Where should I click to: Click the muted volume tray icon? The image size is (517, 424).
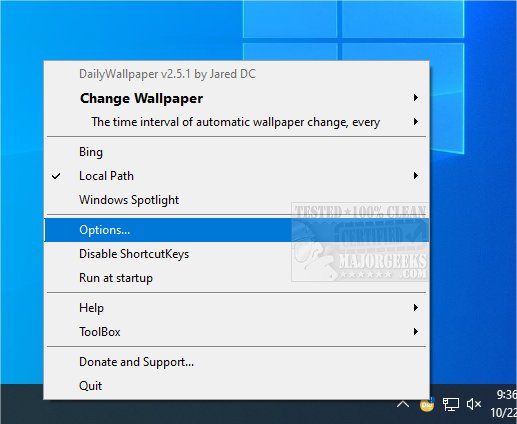[x=474, y=404]
